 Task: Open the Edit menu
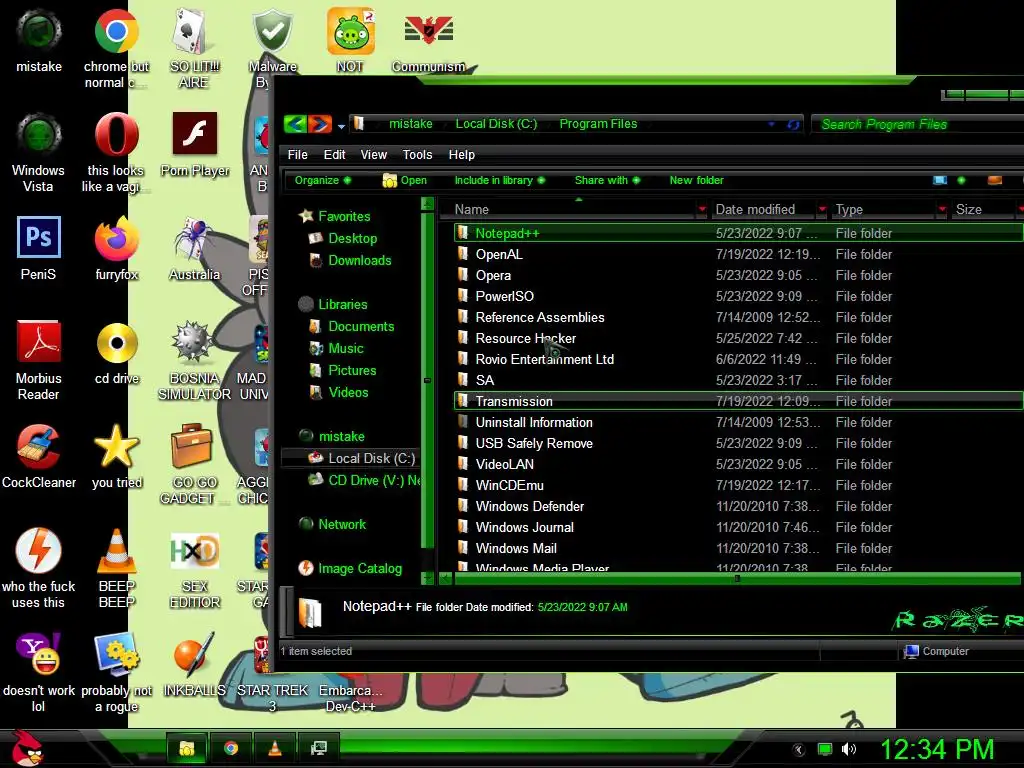[334, 155]
